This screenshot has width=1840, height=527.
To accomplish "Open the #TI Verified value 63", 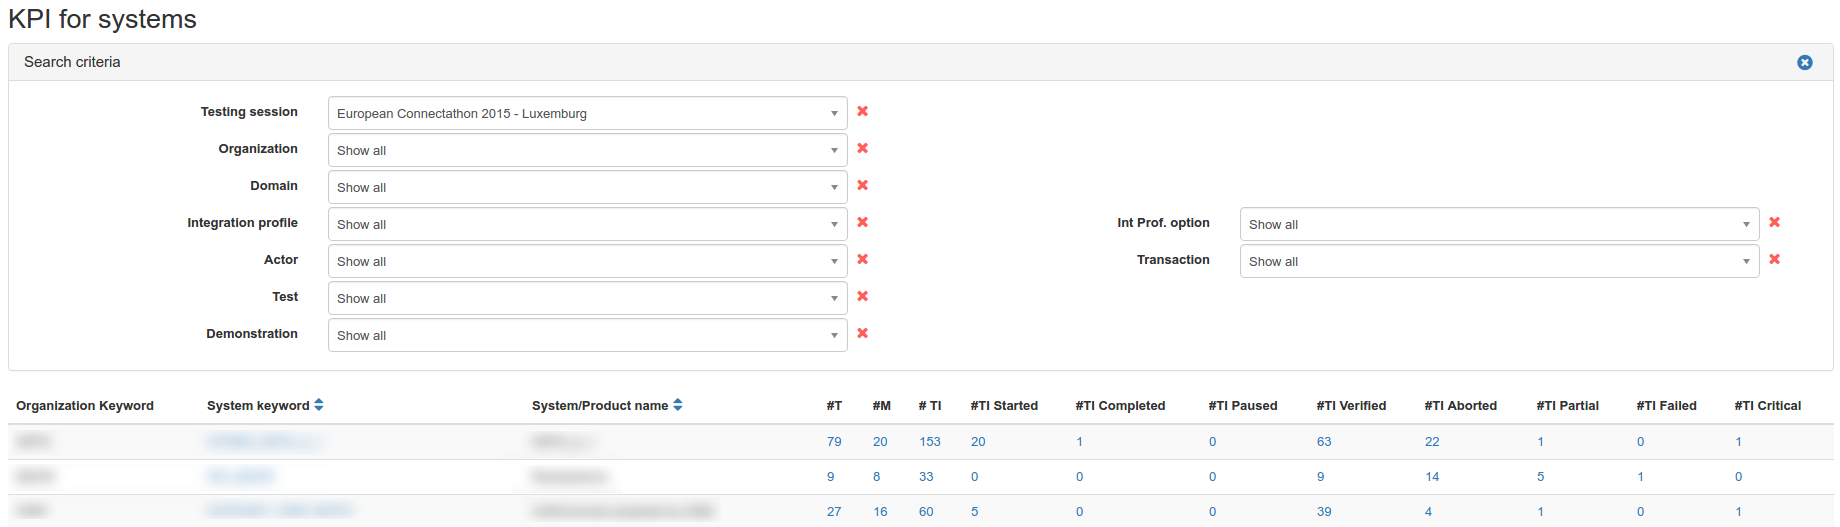I will [1324, 441].
